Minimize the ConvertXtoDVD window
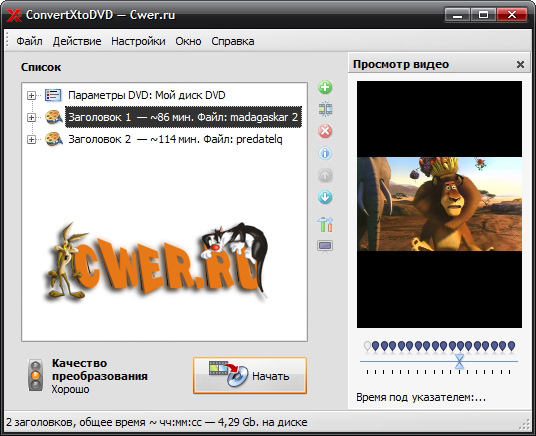536x436 pixels. (458, 15)
